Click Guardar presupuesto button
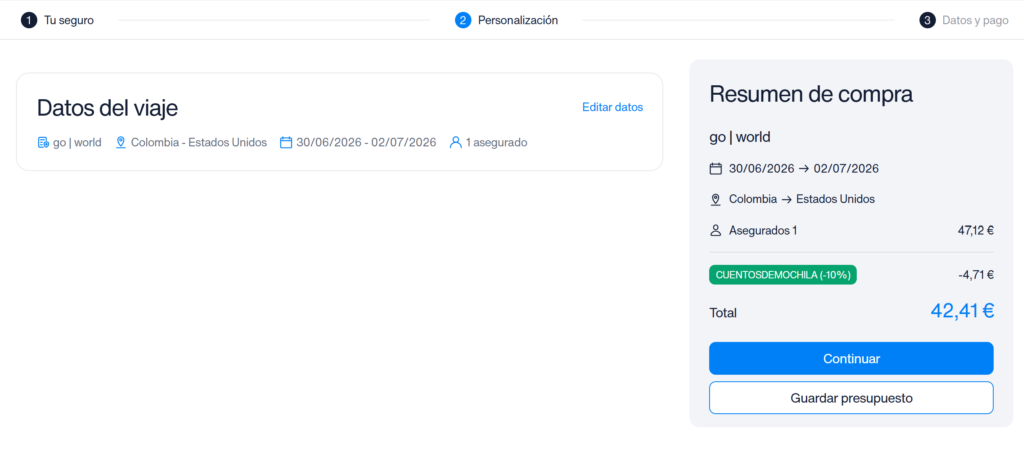This screenshot has height=451, width=1024. click(851, 397)
